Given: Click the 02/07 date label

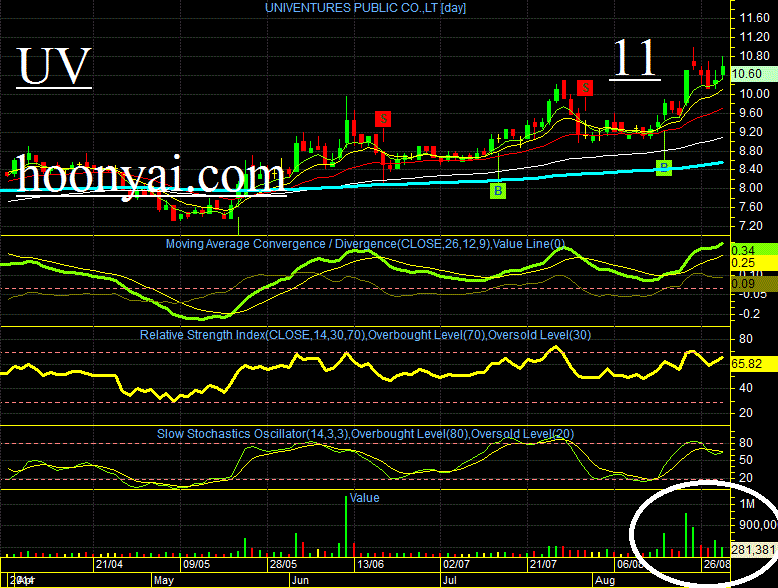Looking at the screenshot, I should [456, 564].
